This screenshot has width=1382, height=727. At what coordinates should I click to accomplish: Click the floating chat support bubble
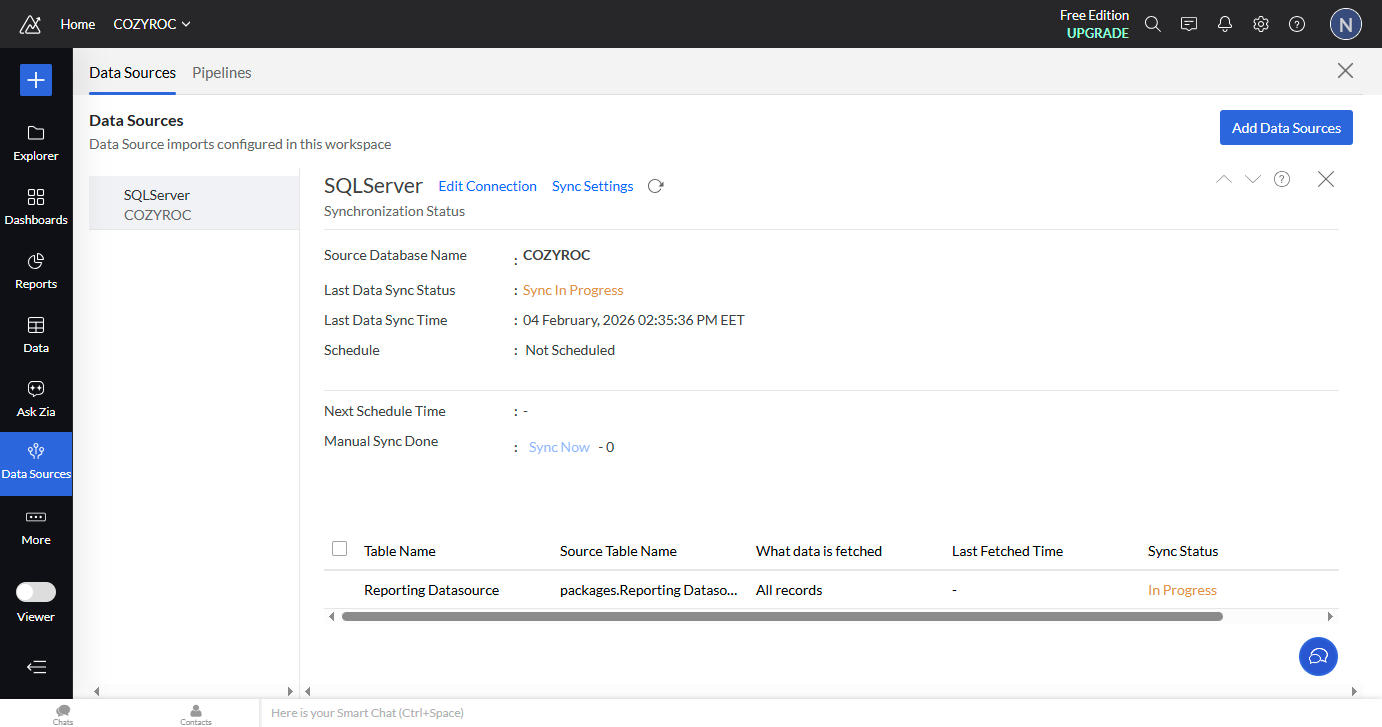tap(1317, 656)
